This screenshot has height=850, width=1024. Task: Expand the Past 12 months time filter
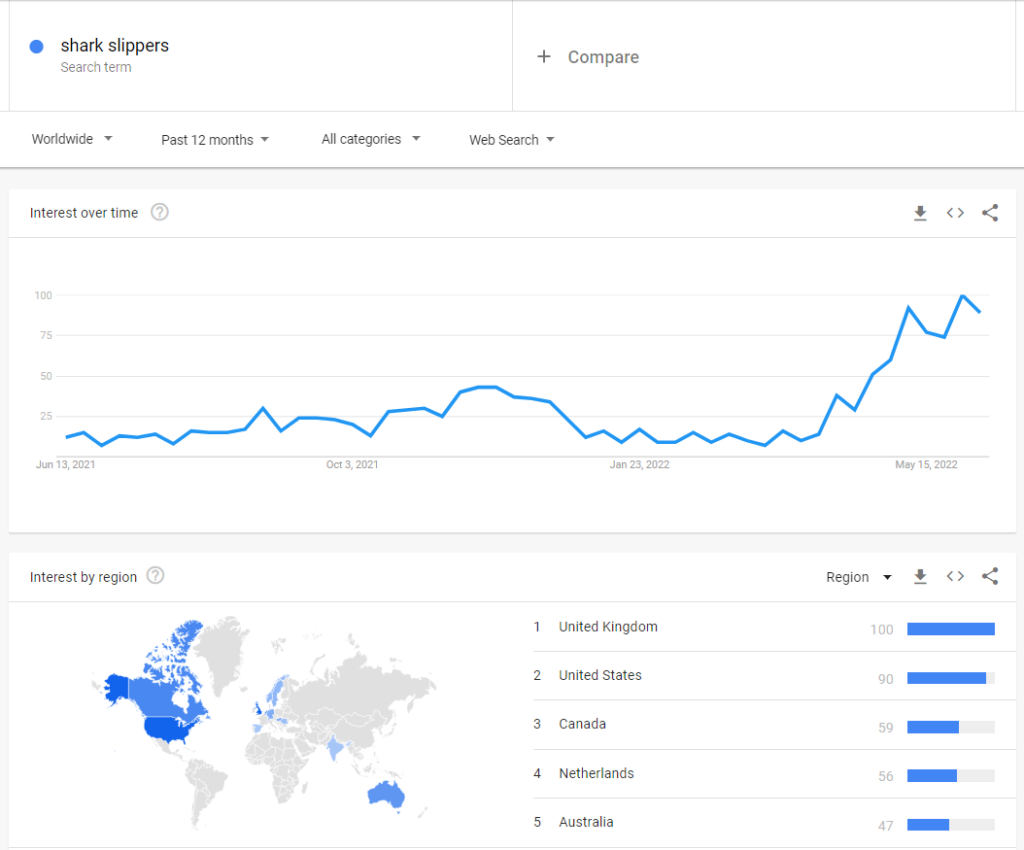click(x=215, y=140)
